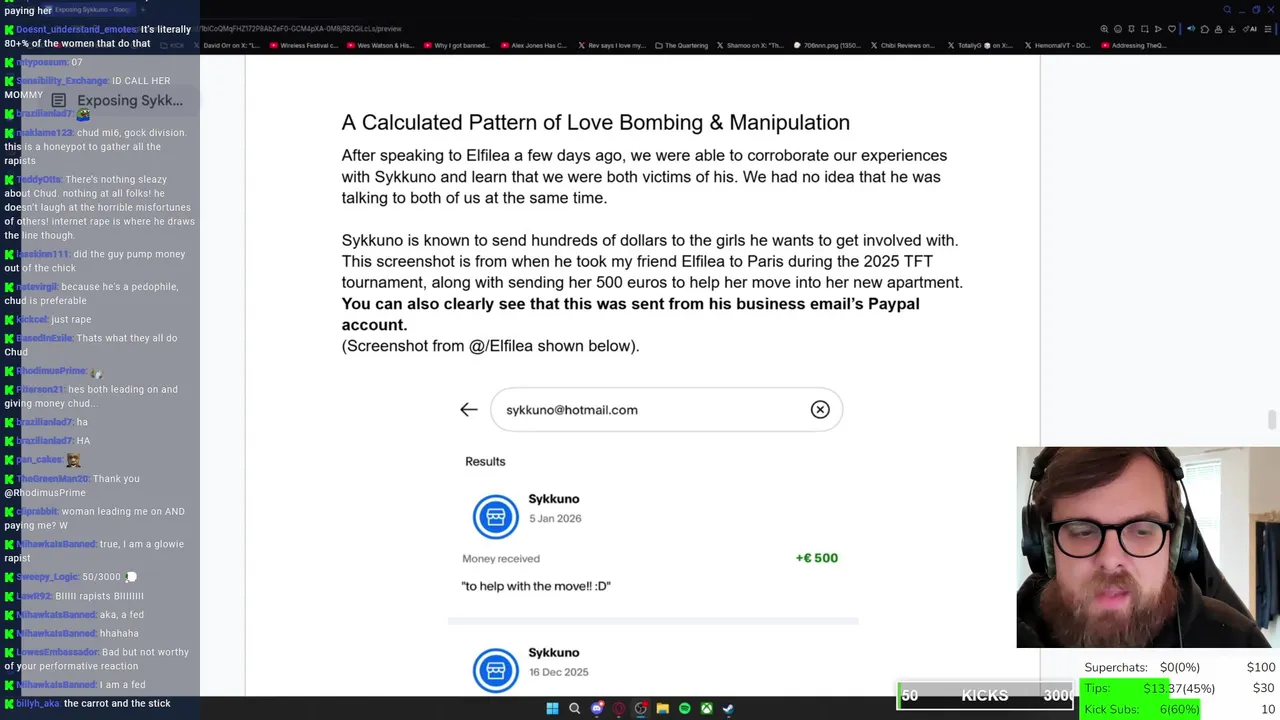Click the green Kick Subs progress bar
1280x720 pixels.
(x=1140, y=709)
